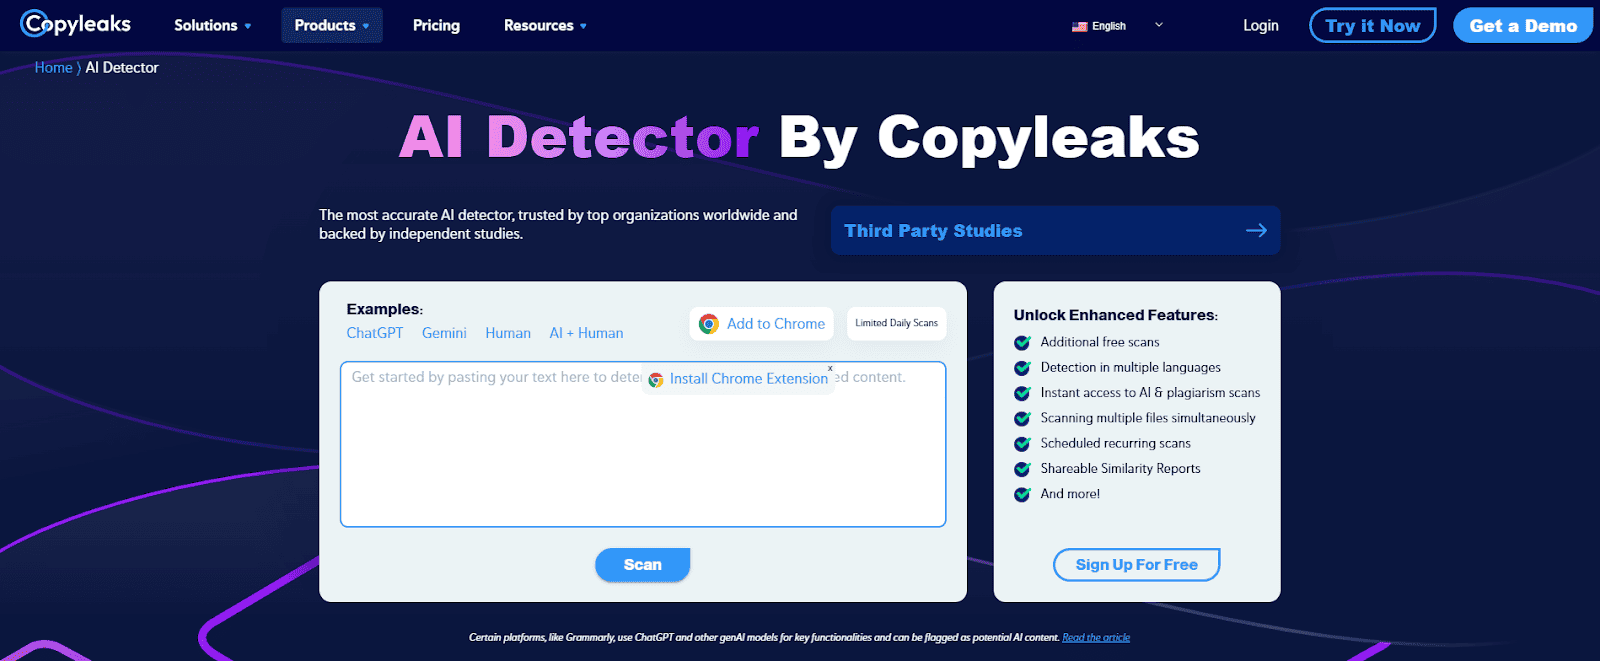Click inside the paste text input area
This screenshot has height=661, width=1600.
click(642, 460)
